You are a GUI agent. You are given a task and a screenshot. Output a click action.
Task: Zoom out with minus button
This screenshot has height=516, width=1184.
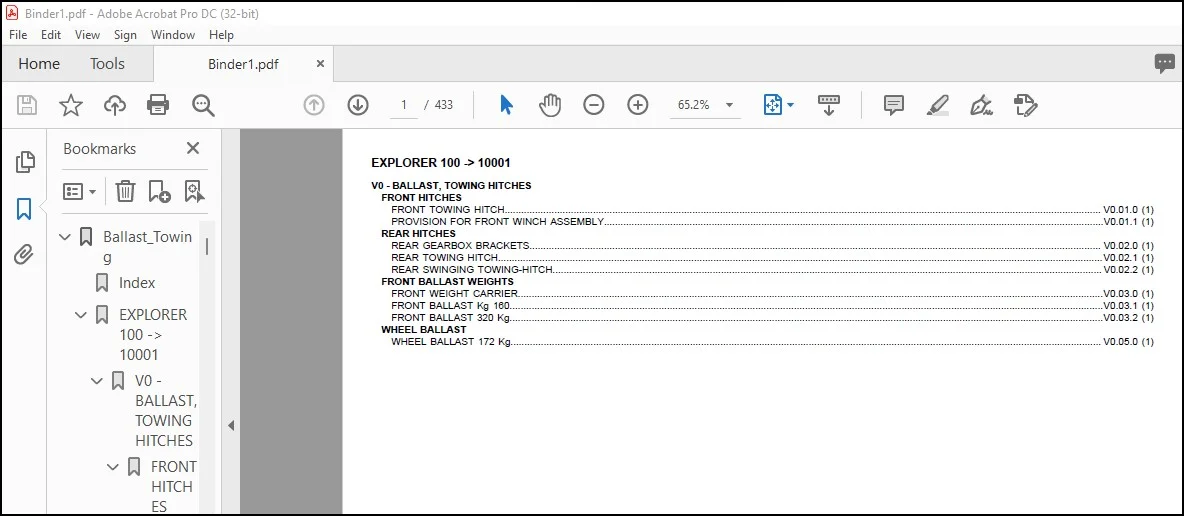(x=594, y=105)
